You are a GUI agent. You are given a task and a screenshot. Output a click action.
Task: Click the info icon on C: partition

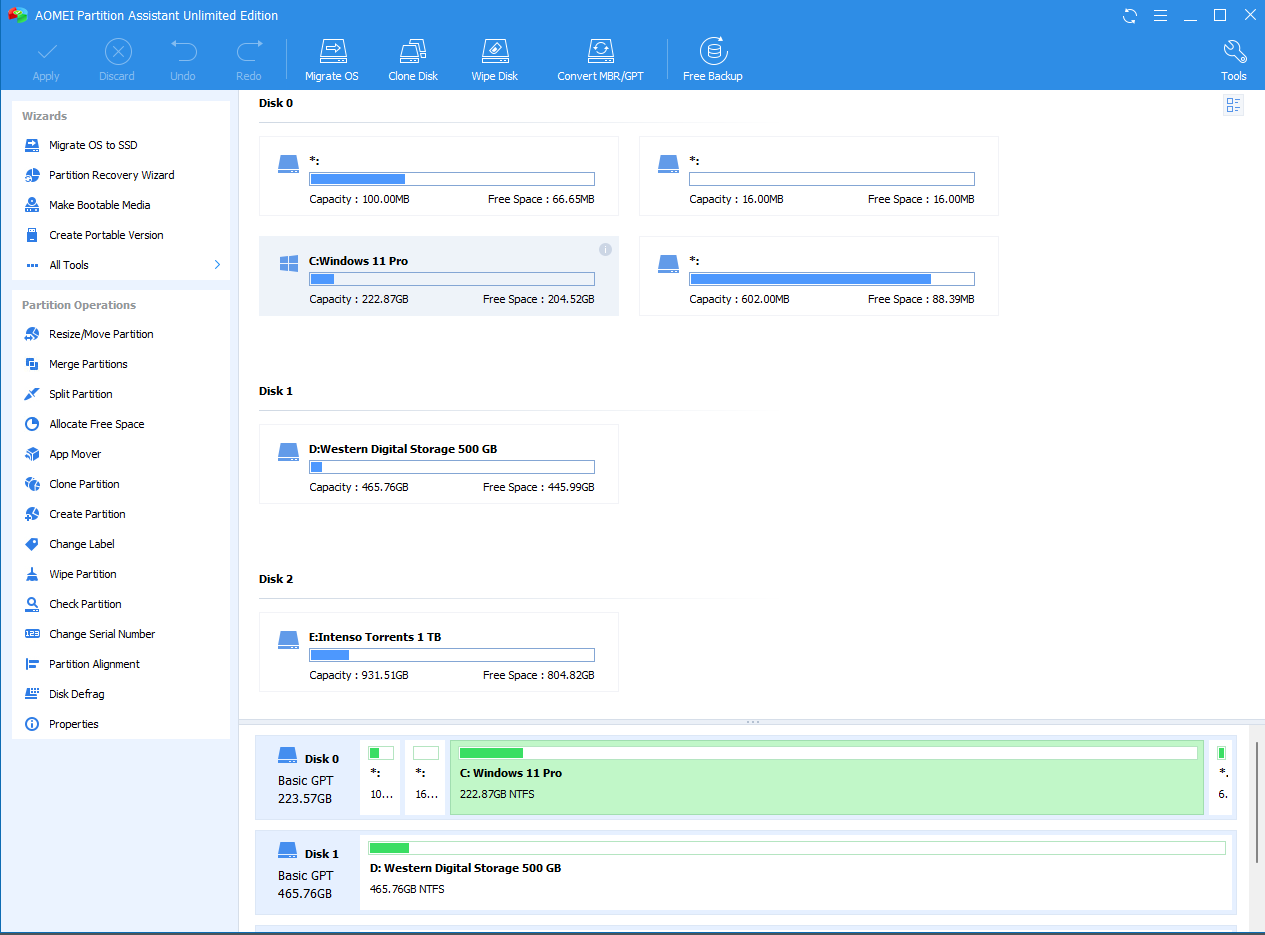(x=605, y=249)
